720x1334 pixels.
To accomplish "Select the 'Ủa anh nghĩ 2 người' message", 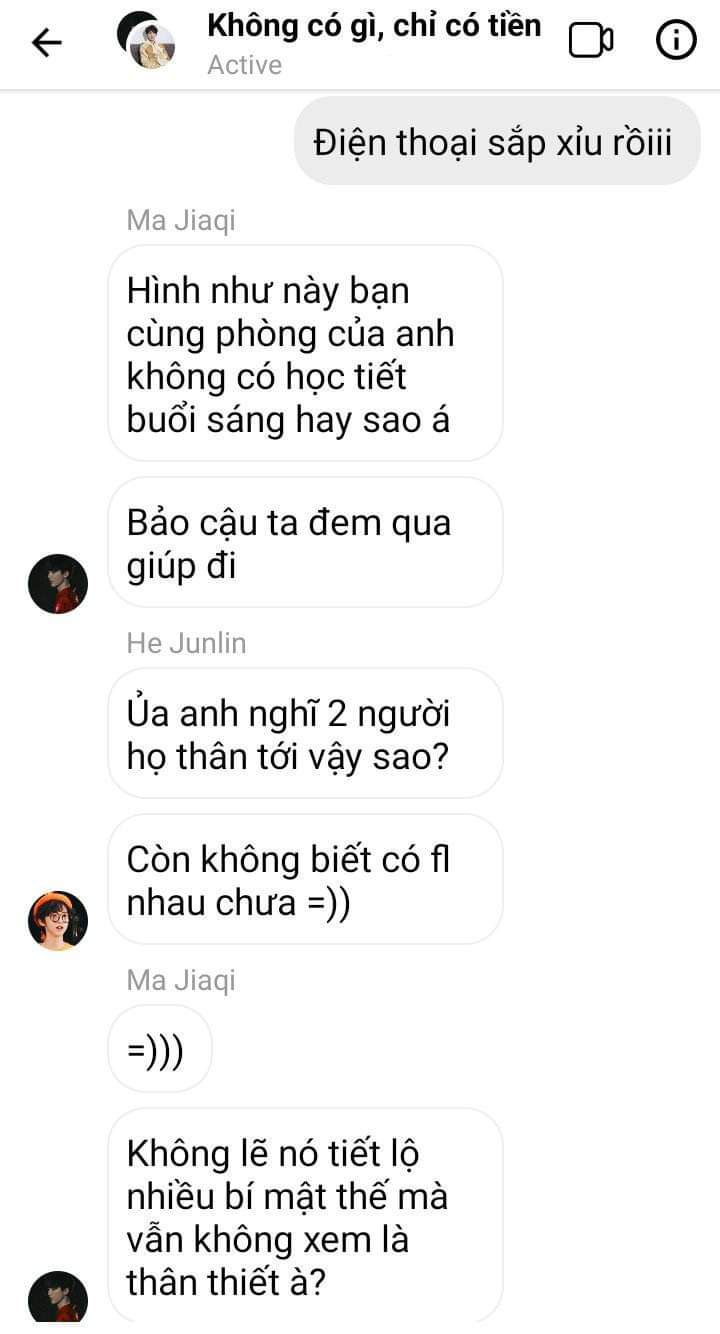I will pyautogui.click(x=305, y=734).
